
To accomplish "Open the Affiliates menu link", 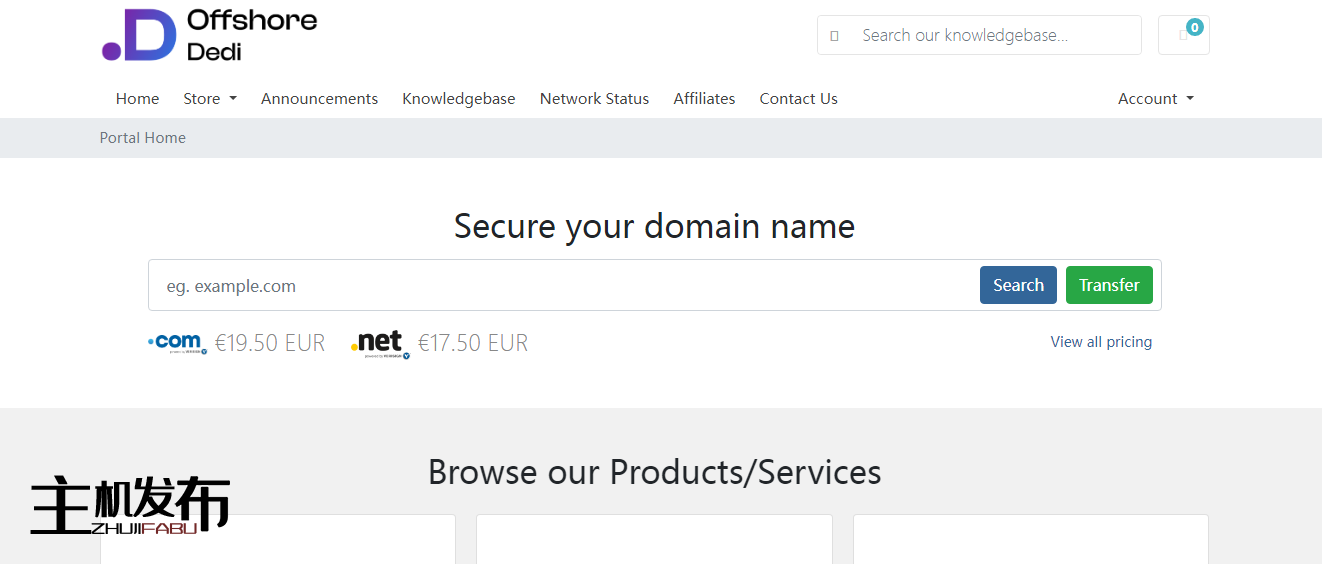I will tap(704, 99).
